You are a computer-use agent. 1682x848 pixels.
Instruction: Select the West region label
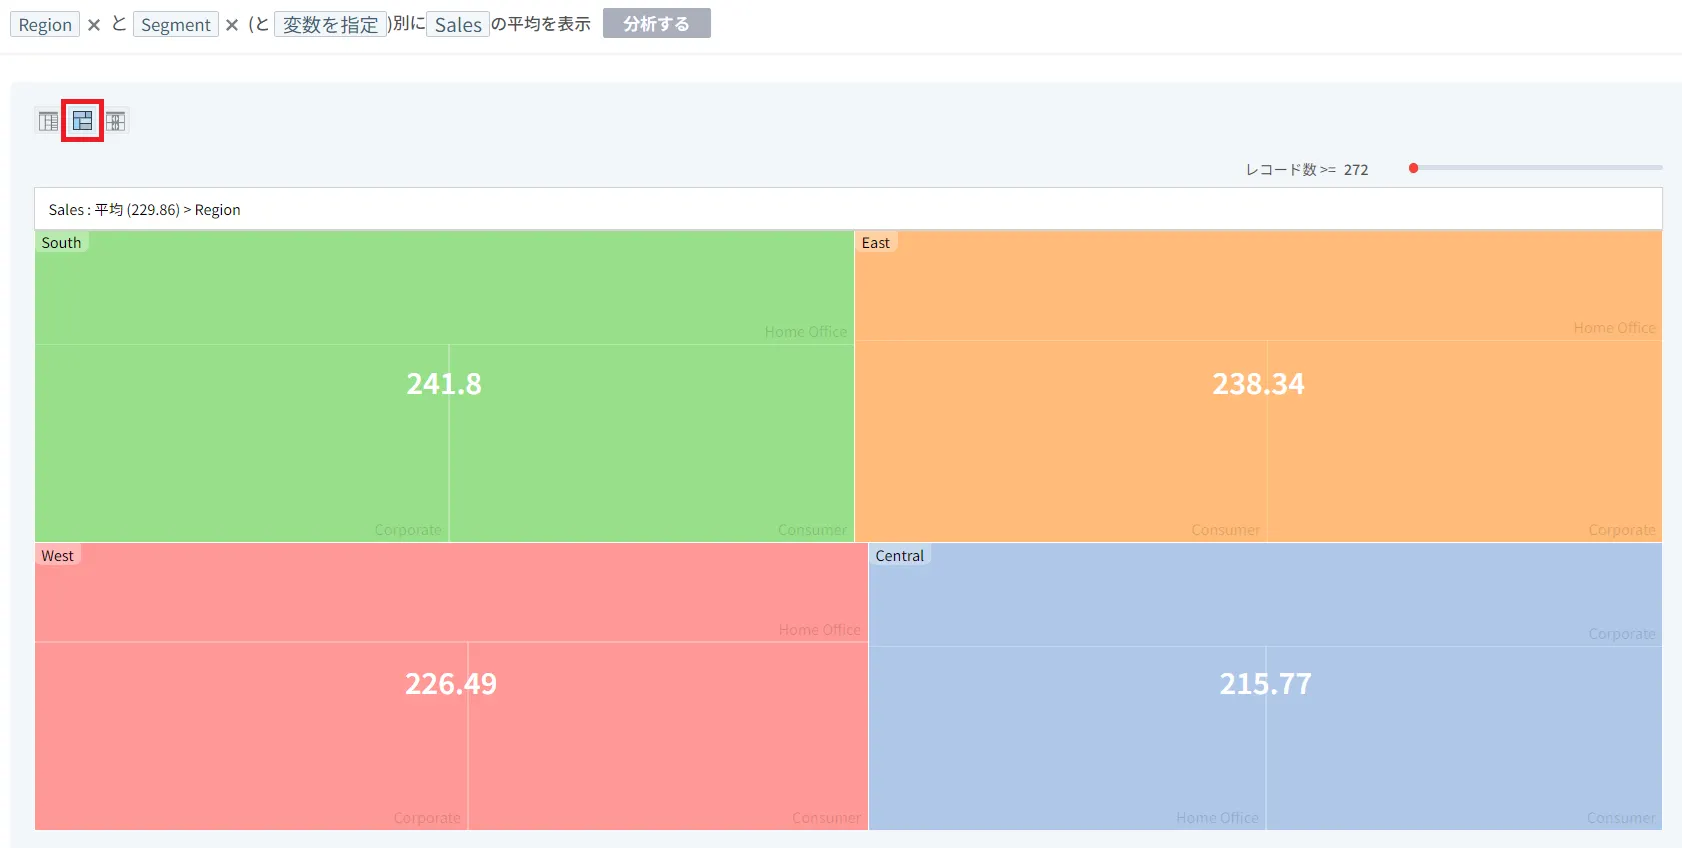pos(58,556)
